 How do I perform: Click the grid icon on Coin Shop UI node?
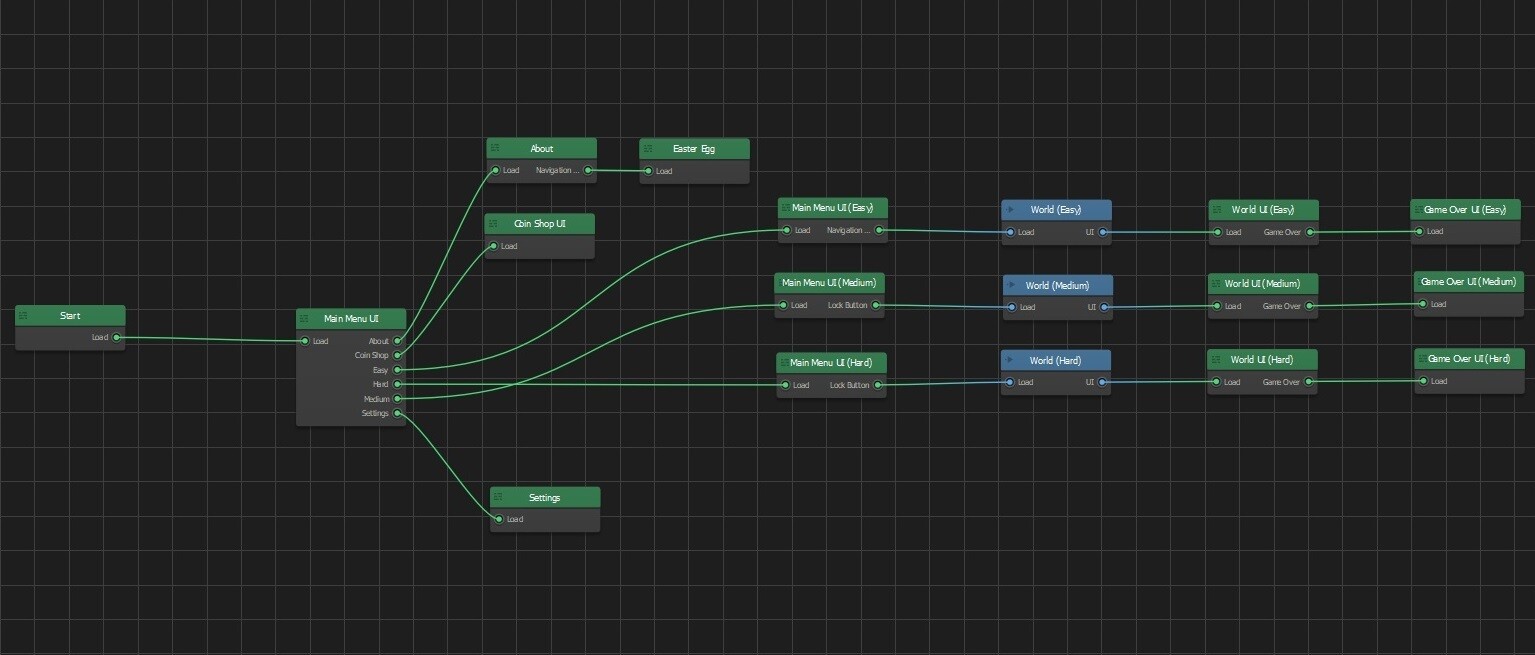click(x=493, y=223)
